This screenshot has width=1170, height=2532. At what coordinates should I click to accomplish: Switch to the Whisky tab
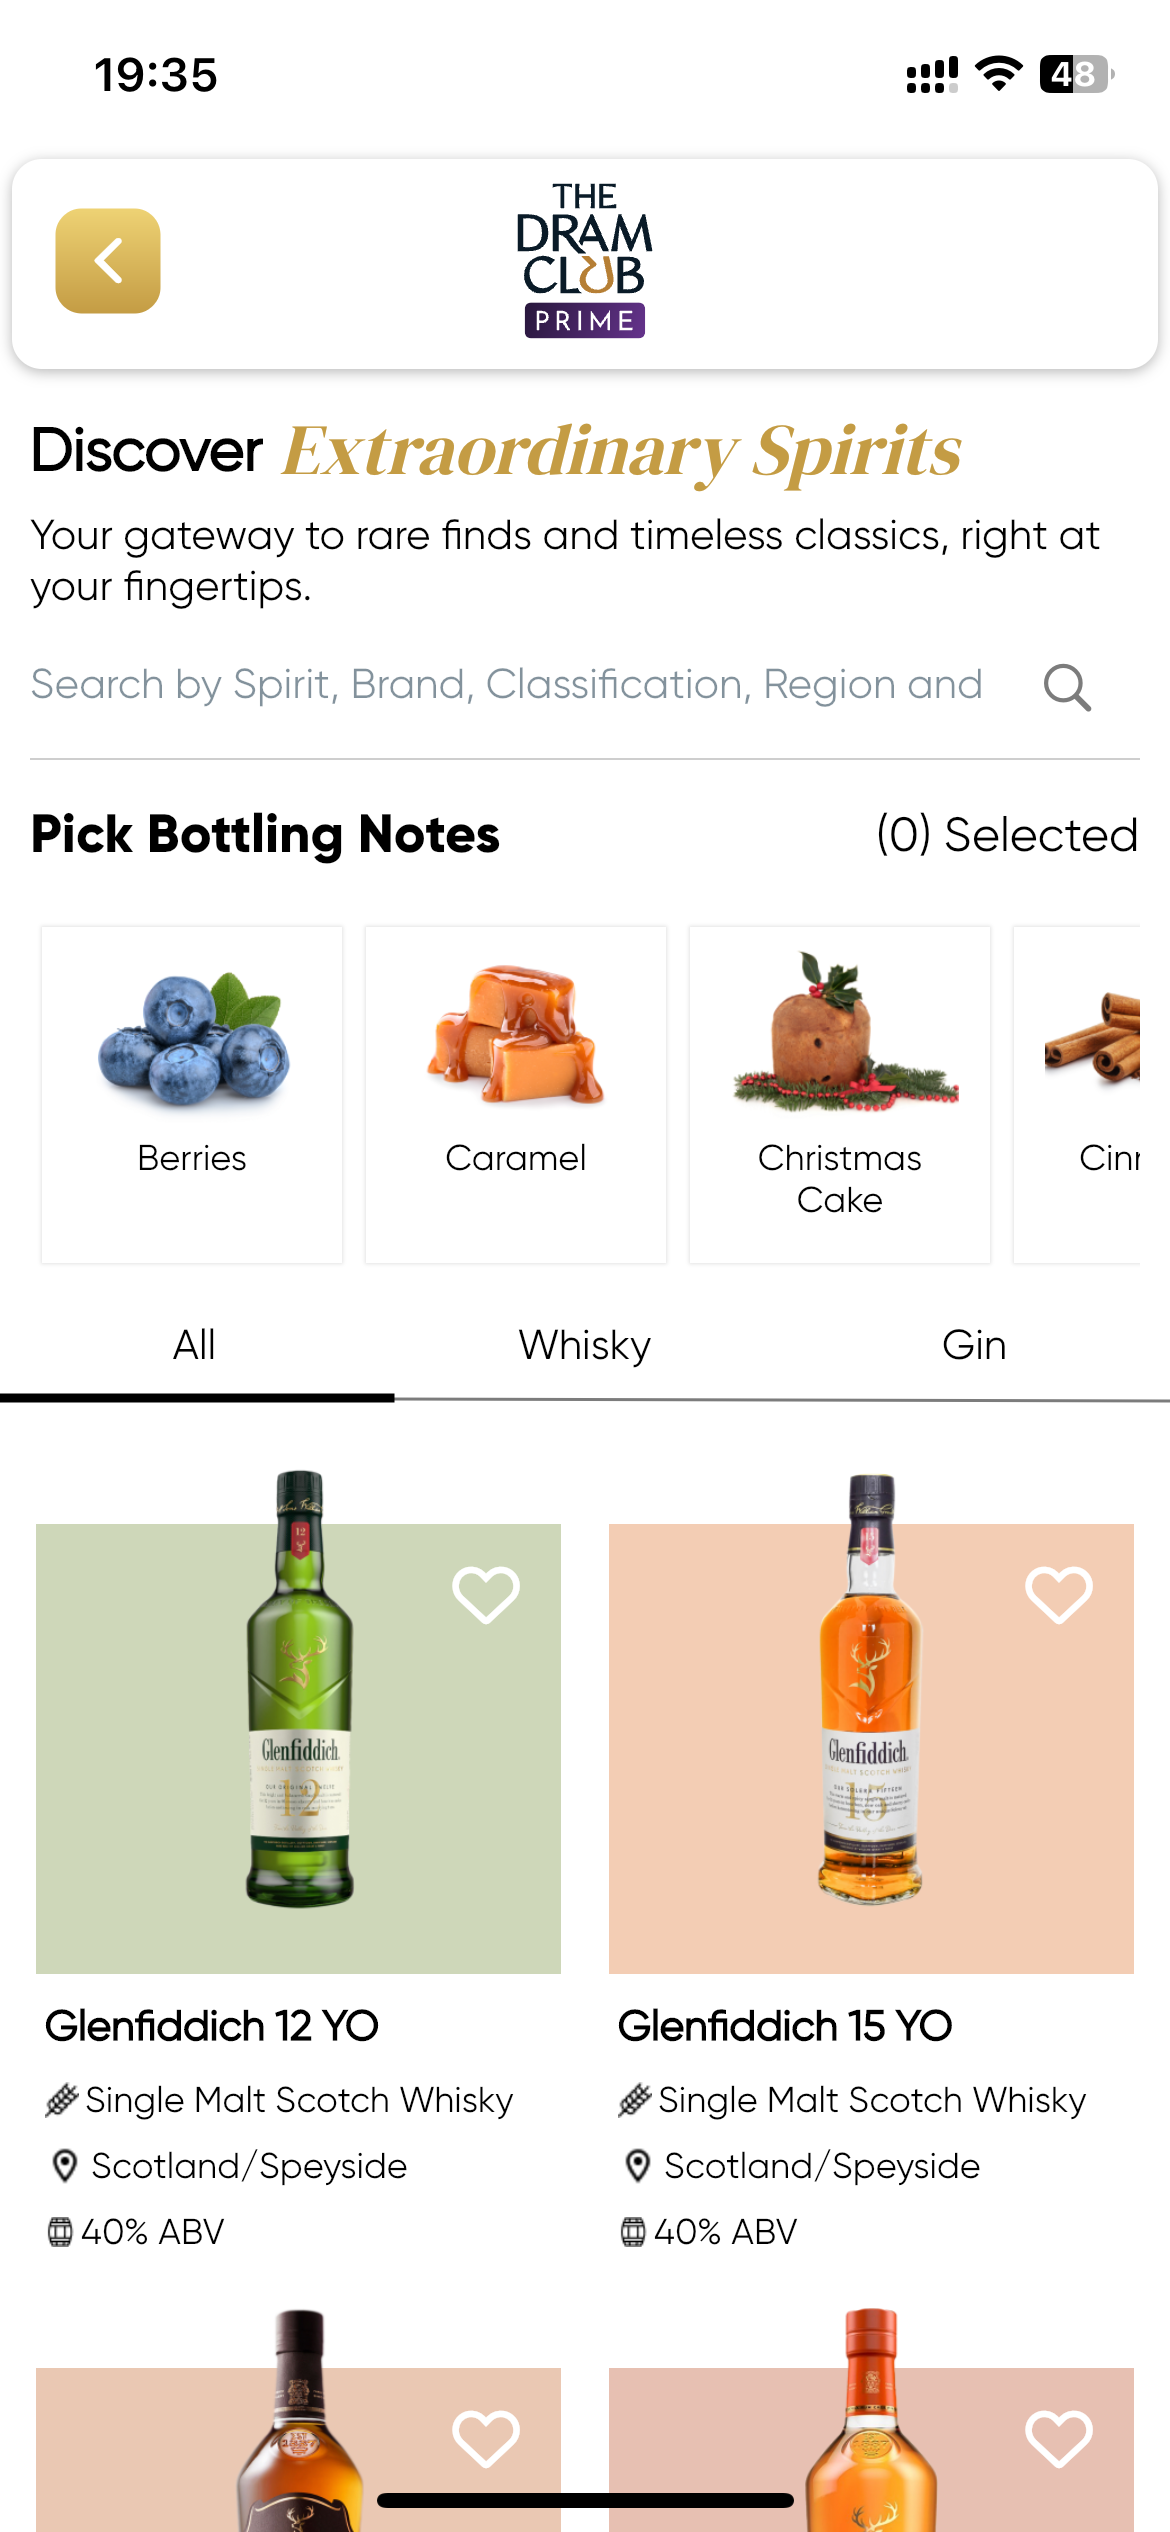click(585, 1346)
